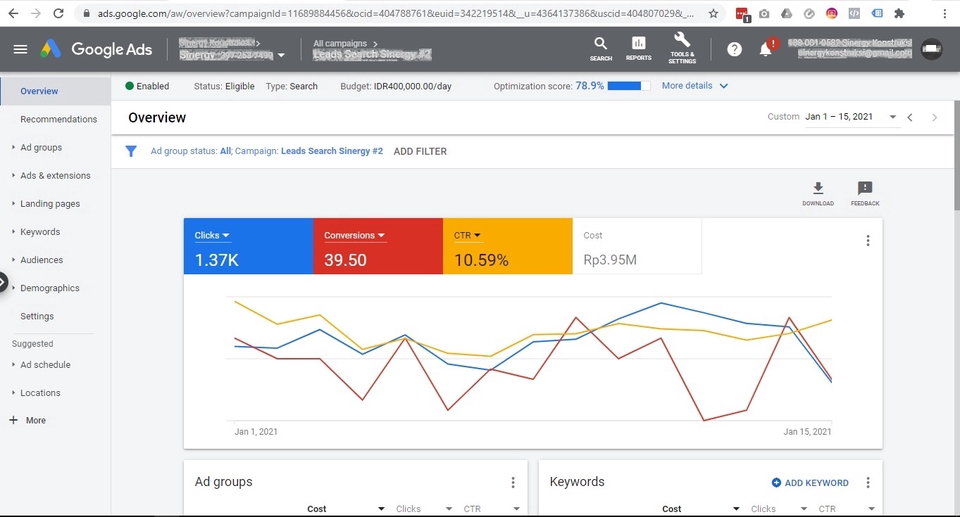Click the account avatar icon
The height and width of the screenshot is (517, 960).
(931, 49)
